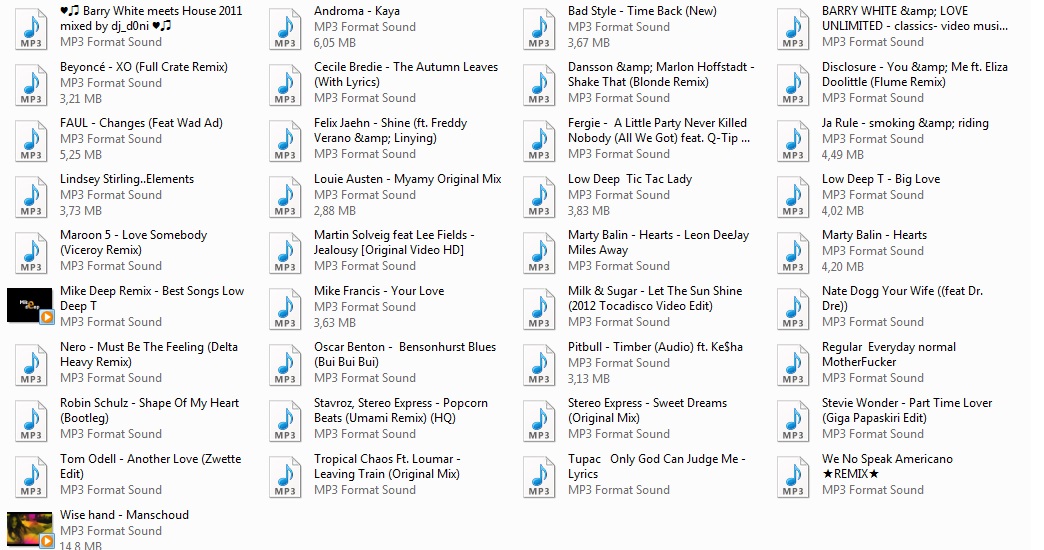The width and height of the screenshot is (1044, 550).
Task: Click Cecile Bredie - The Autumn Leaves icon
Action: tap(285, 85)
